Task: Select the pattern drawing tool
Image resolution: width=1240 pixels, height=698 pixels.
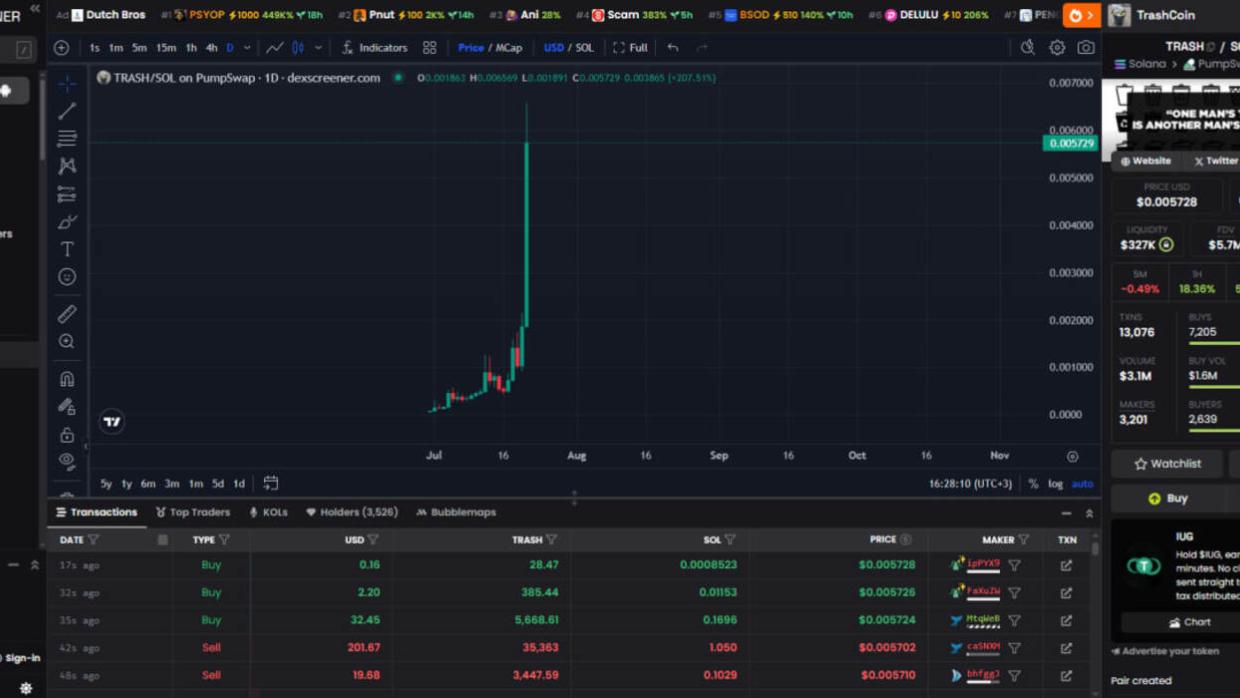Action: (x=67, y=166)
